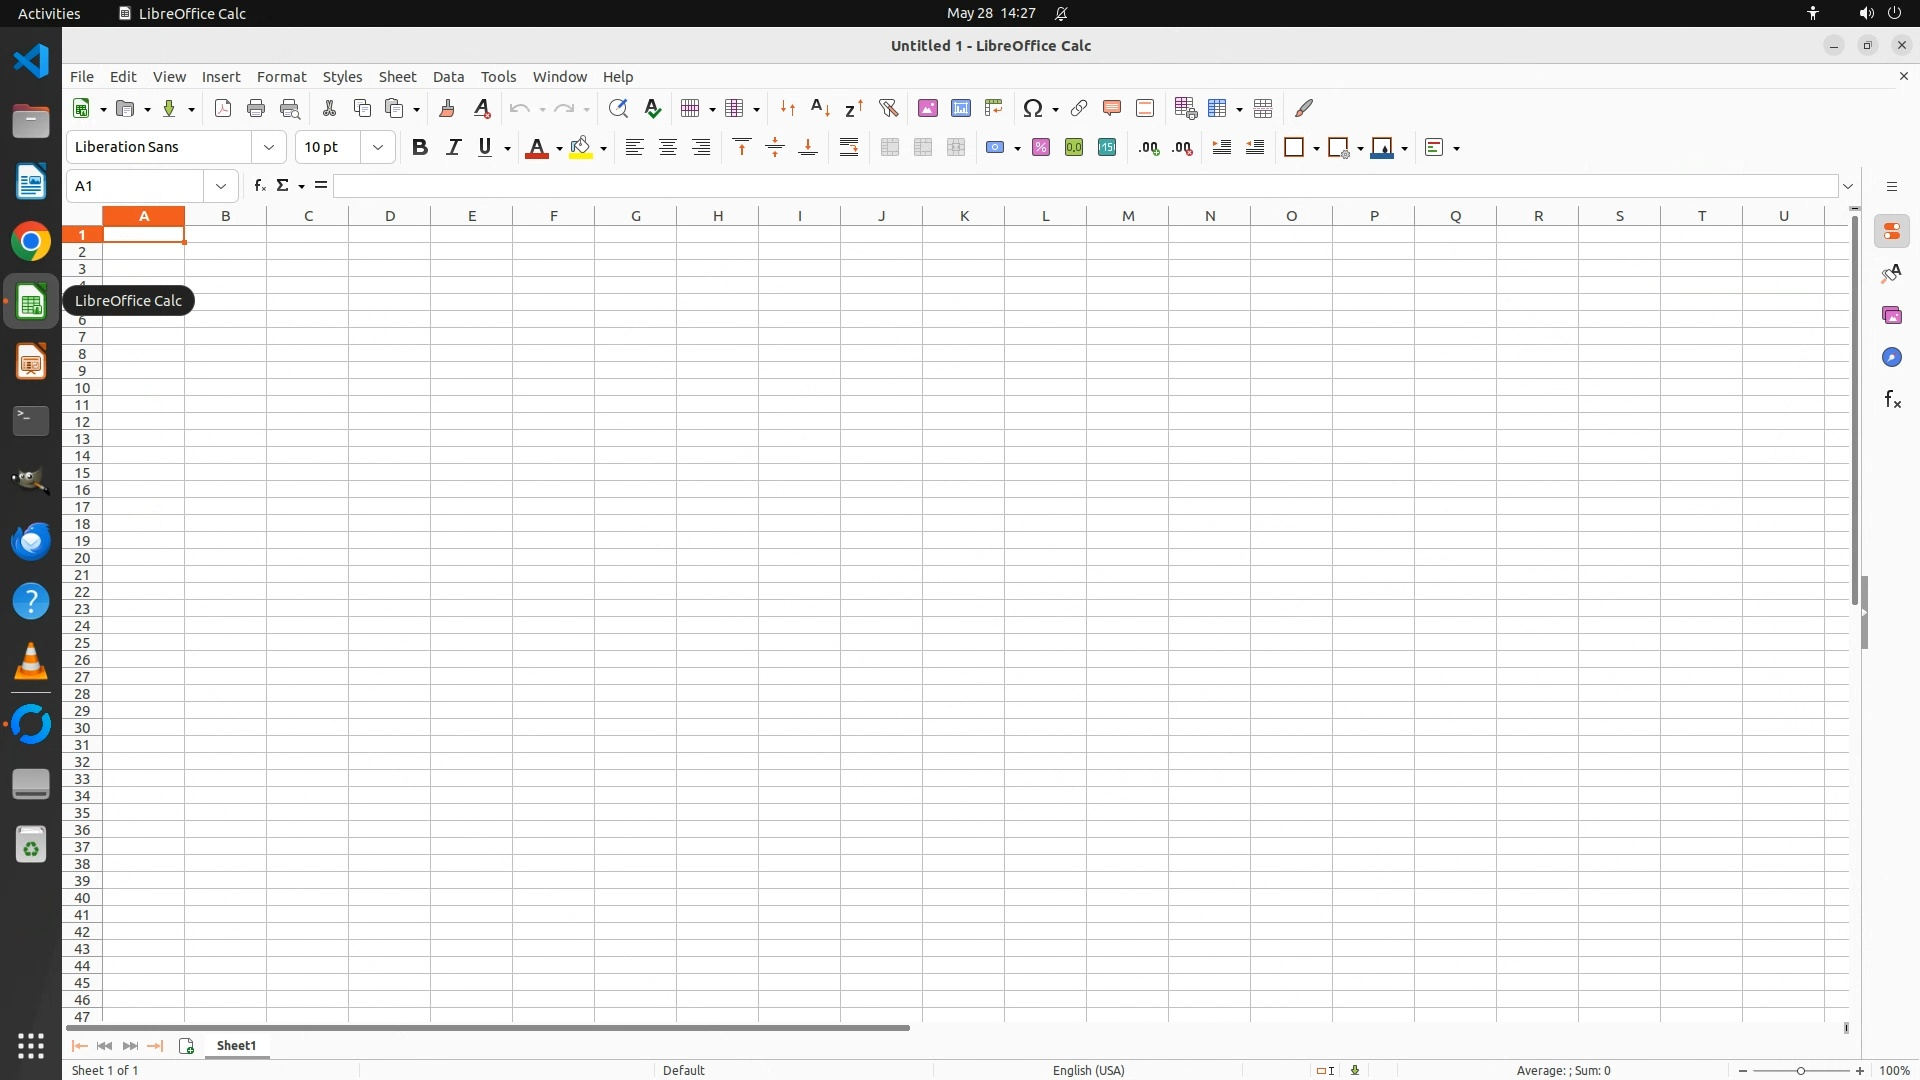Image resolution: width=1920 pixels, height=1080 pixels.
Task: Toggle Wrap Text for cells
Action: tap(849, 148)
